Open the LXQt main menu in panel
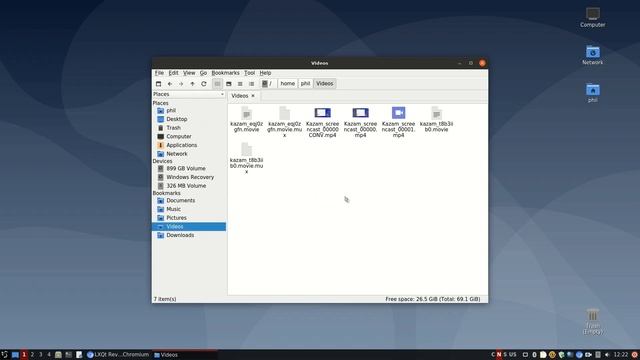The width and height of the screenshot is (640, 360). coord(4,355)
